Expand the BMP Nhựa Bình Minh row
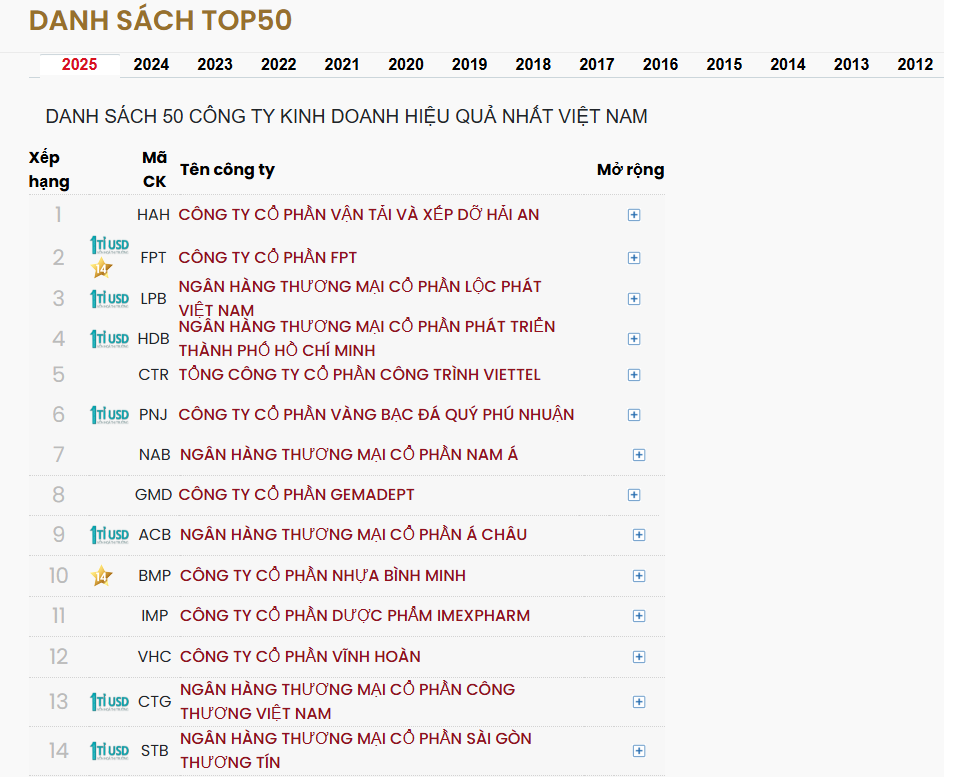The image size is (960, 777). (x=639, y=576)
